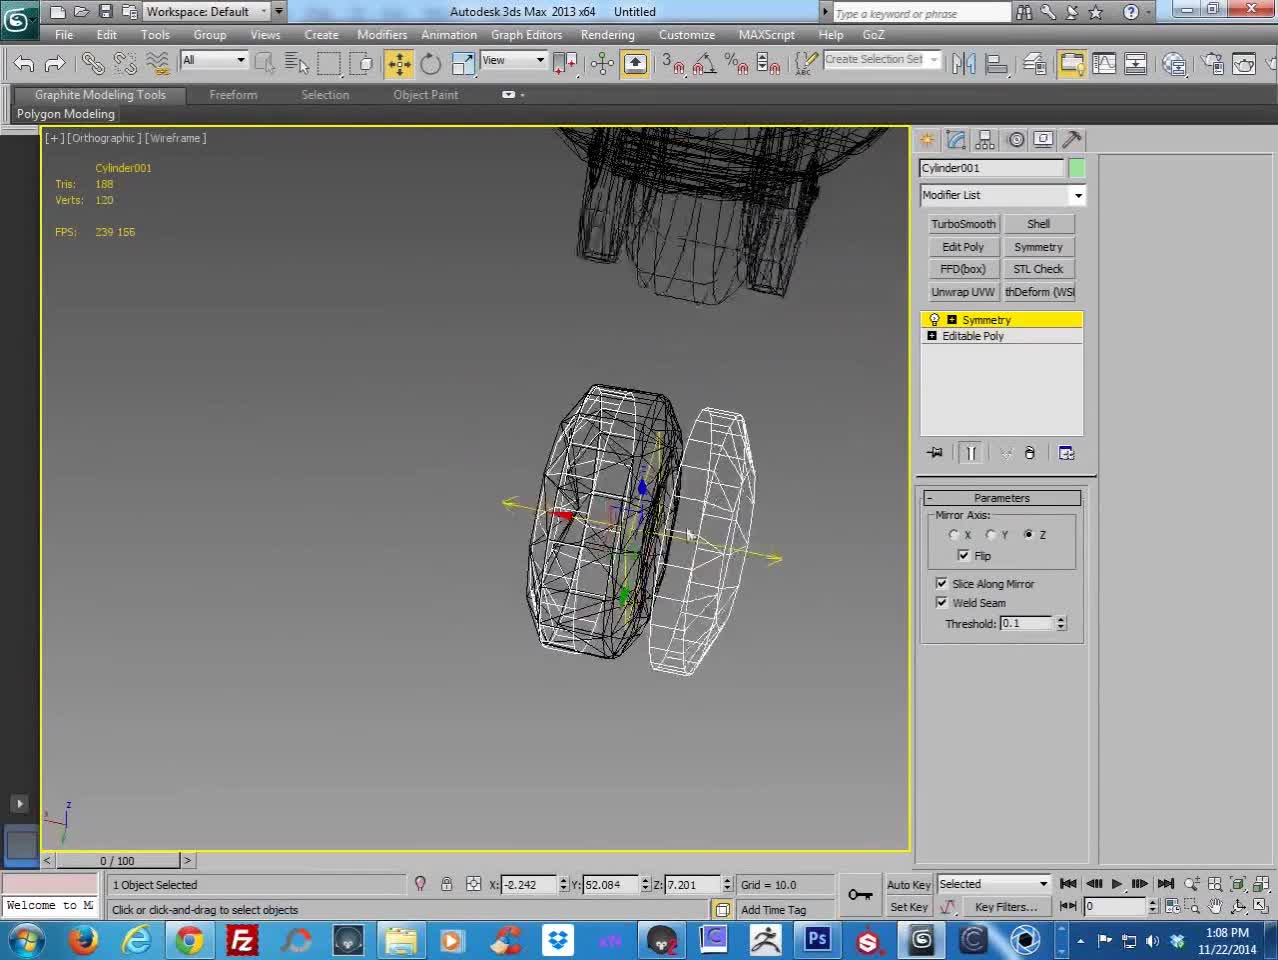Toggle Symmetry modifier lightbulb visibility
This screenshot has width=1278, height=960.
934,320
